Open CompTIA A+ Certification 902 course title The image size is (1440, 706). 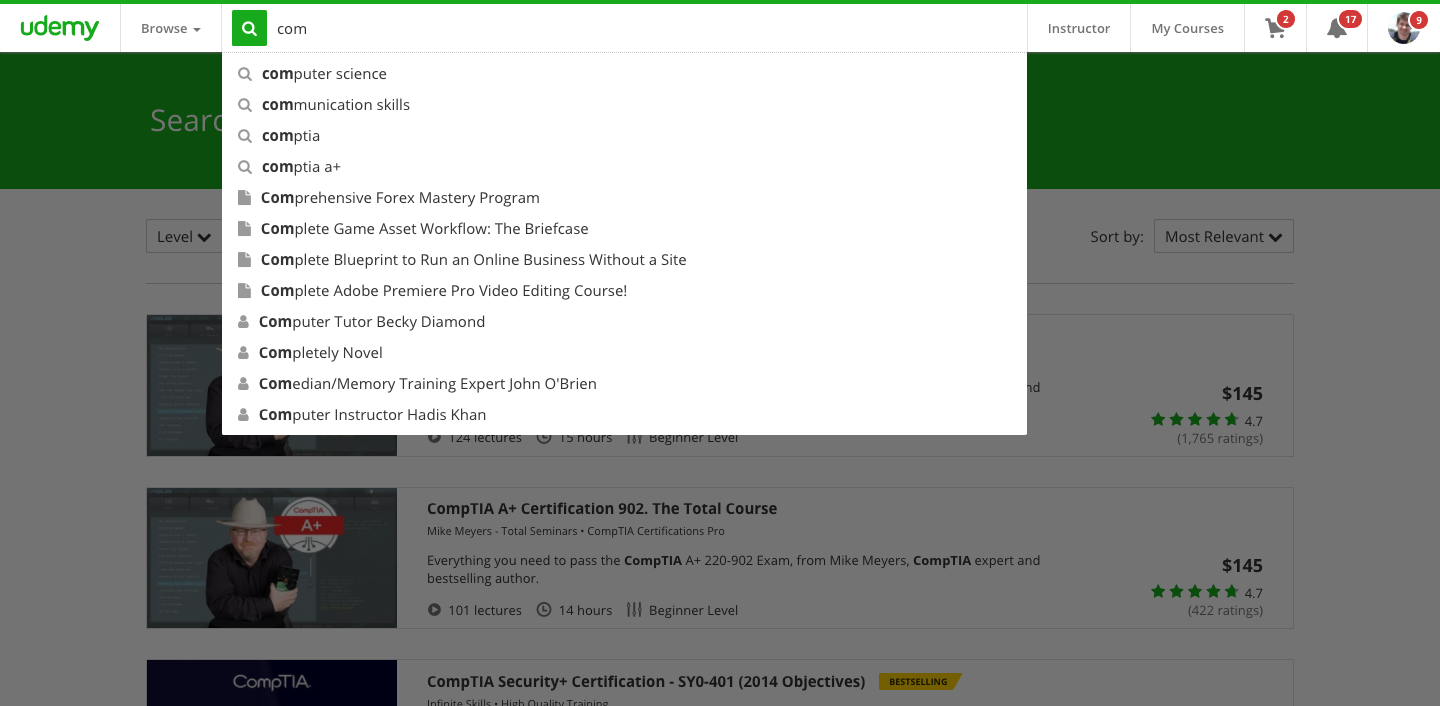coord(602,508)
